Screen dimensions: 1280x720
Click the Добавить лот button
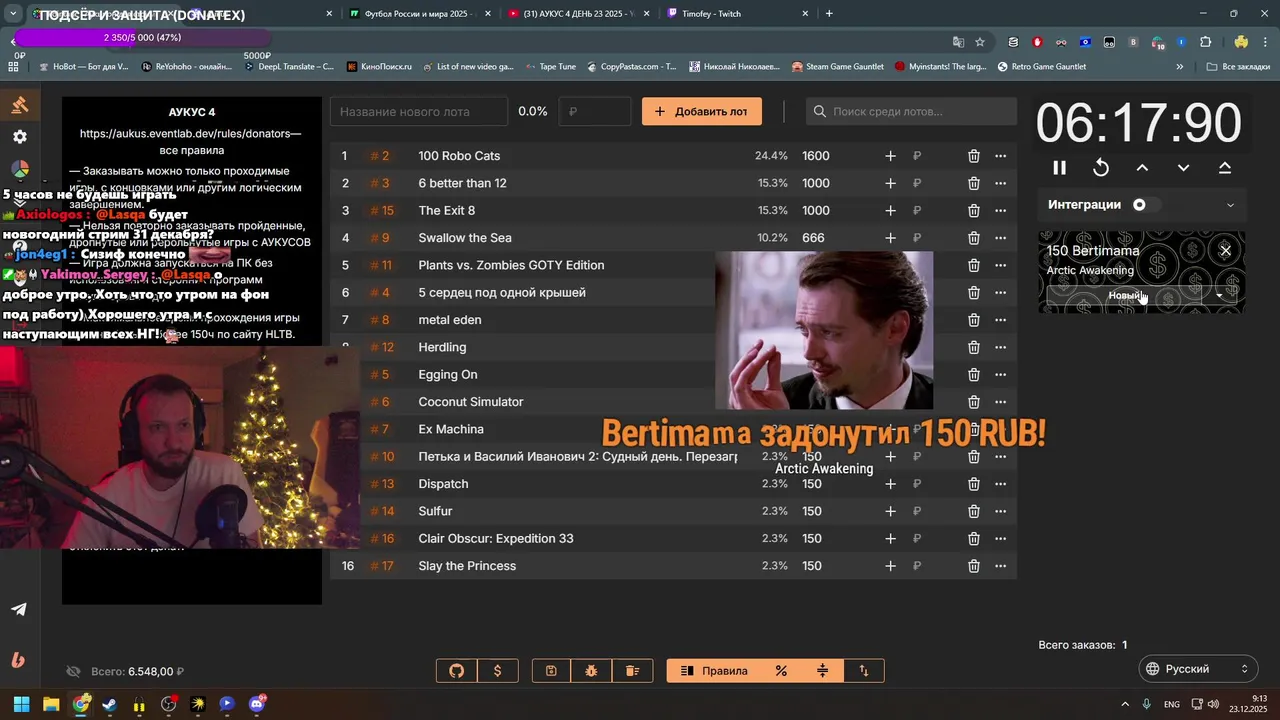click(702, 111)
